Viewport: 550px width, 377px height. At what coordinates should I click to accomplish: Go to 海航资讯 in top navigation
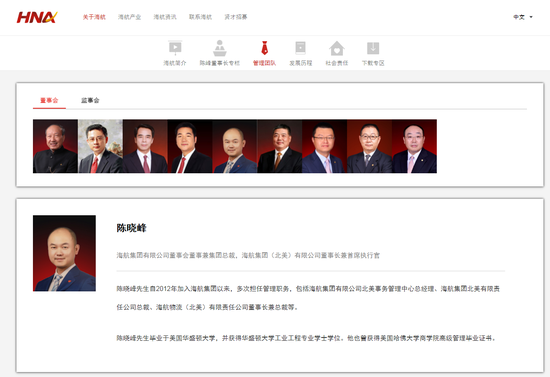[x=165, y=17]
